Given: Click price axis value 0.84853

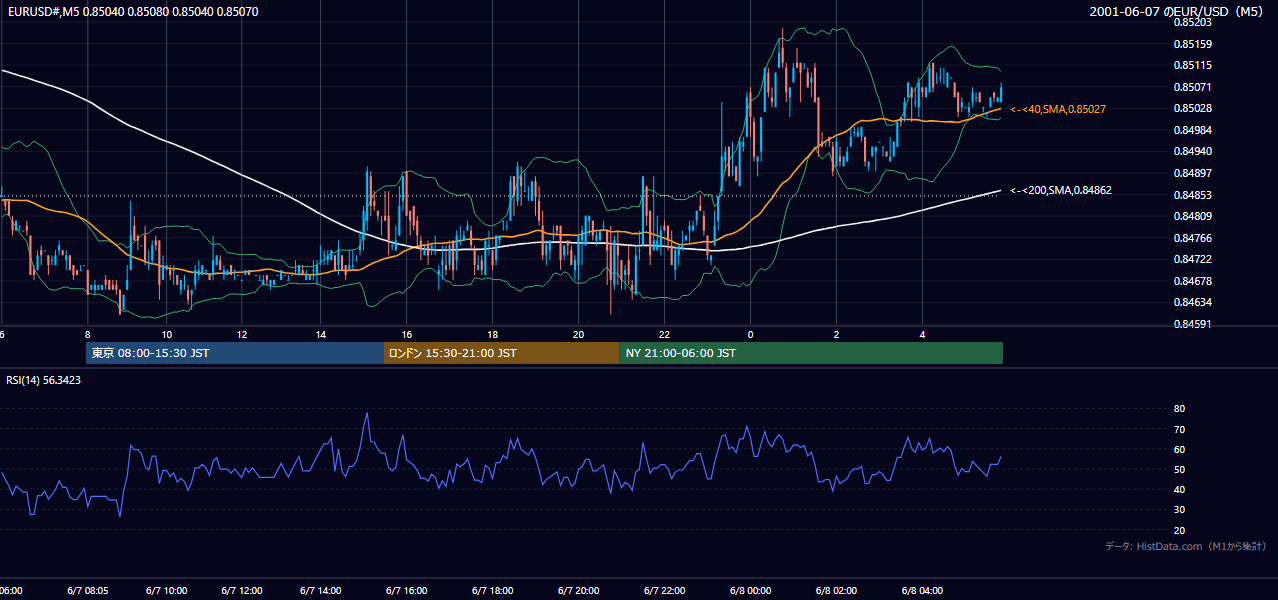Looking at the screenshot, I should tap(1193, 195).
